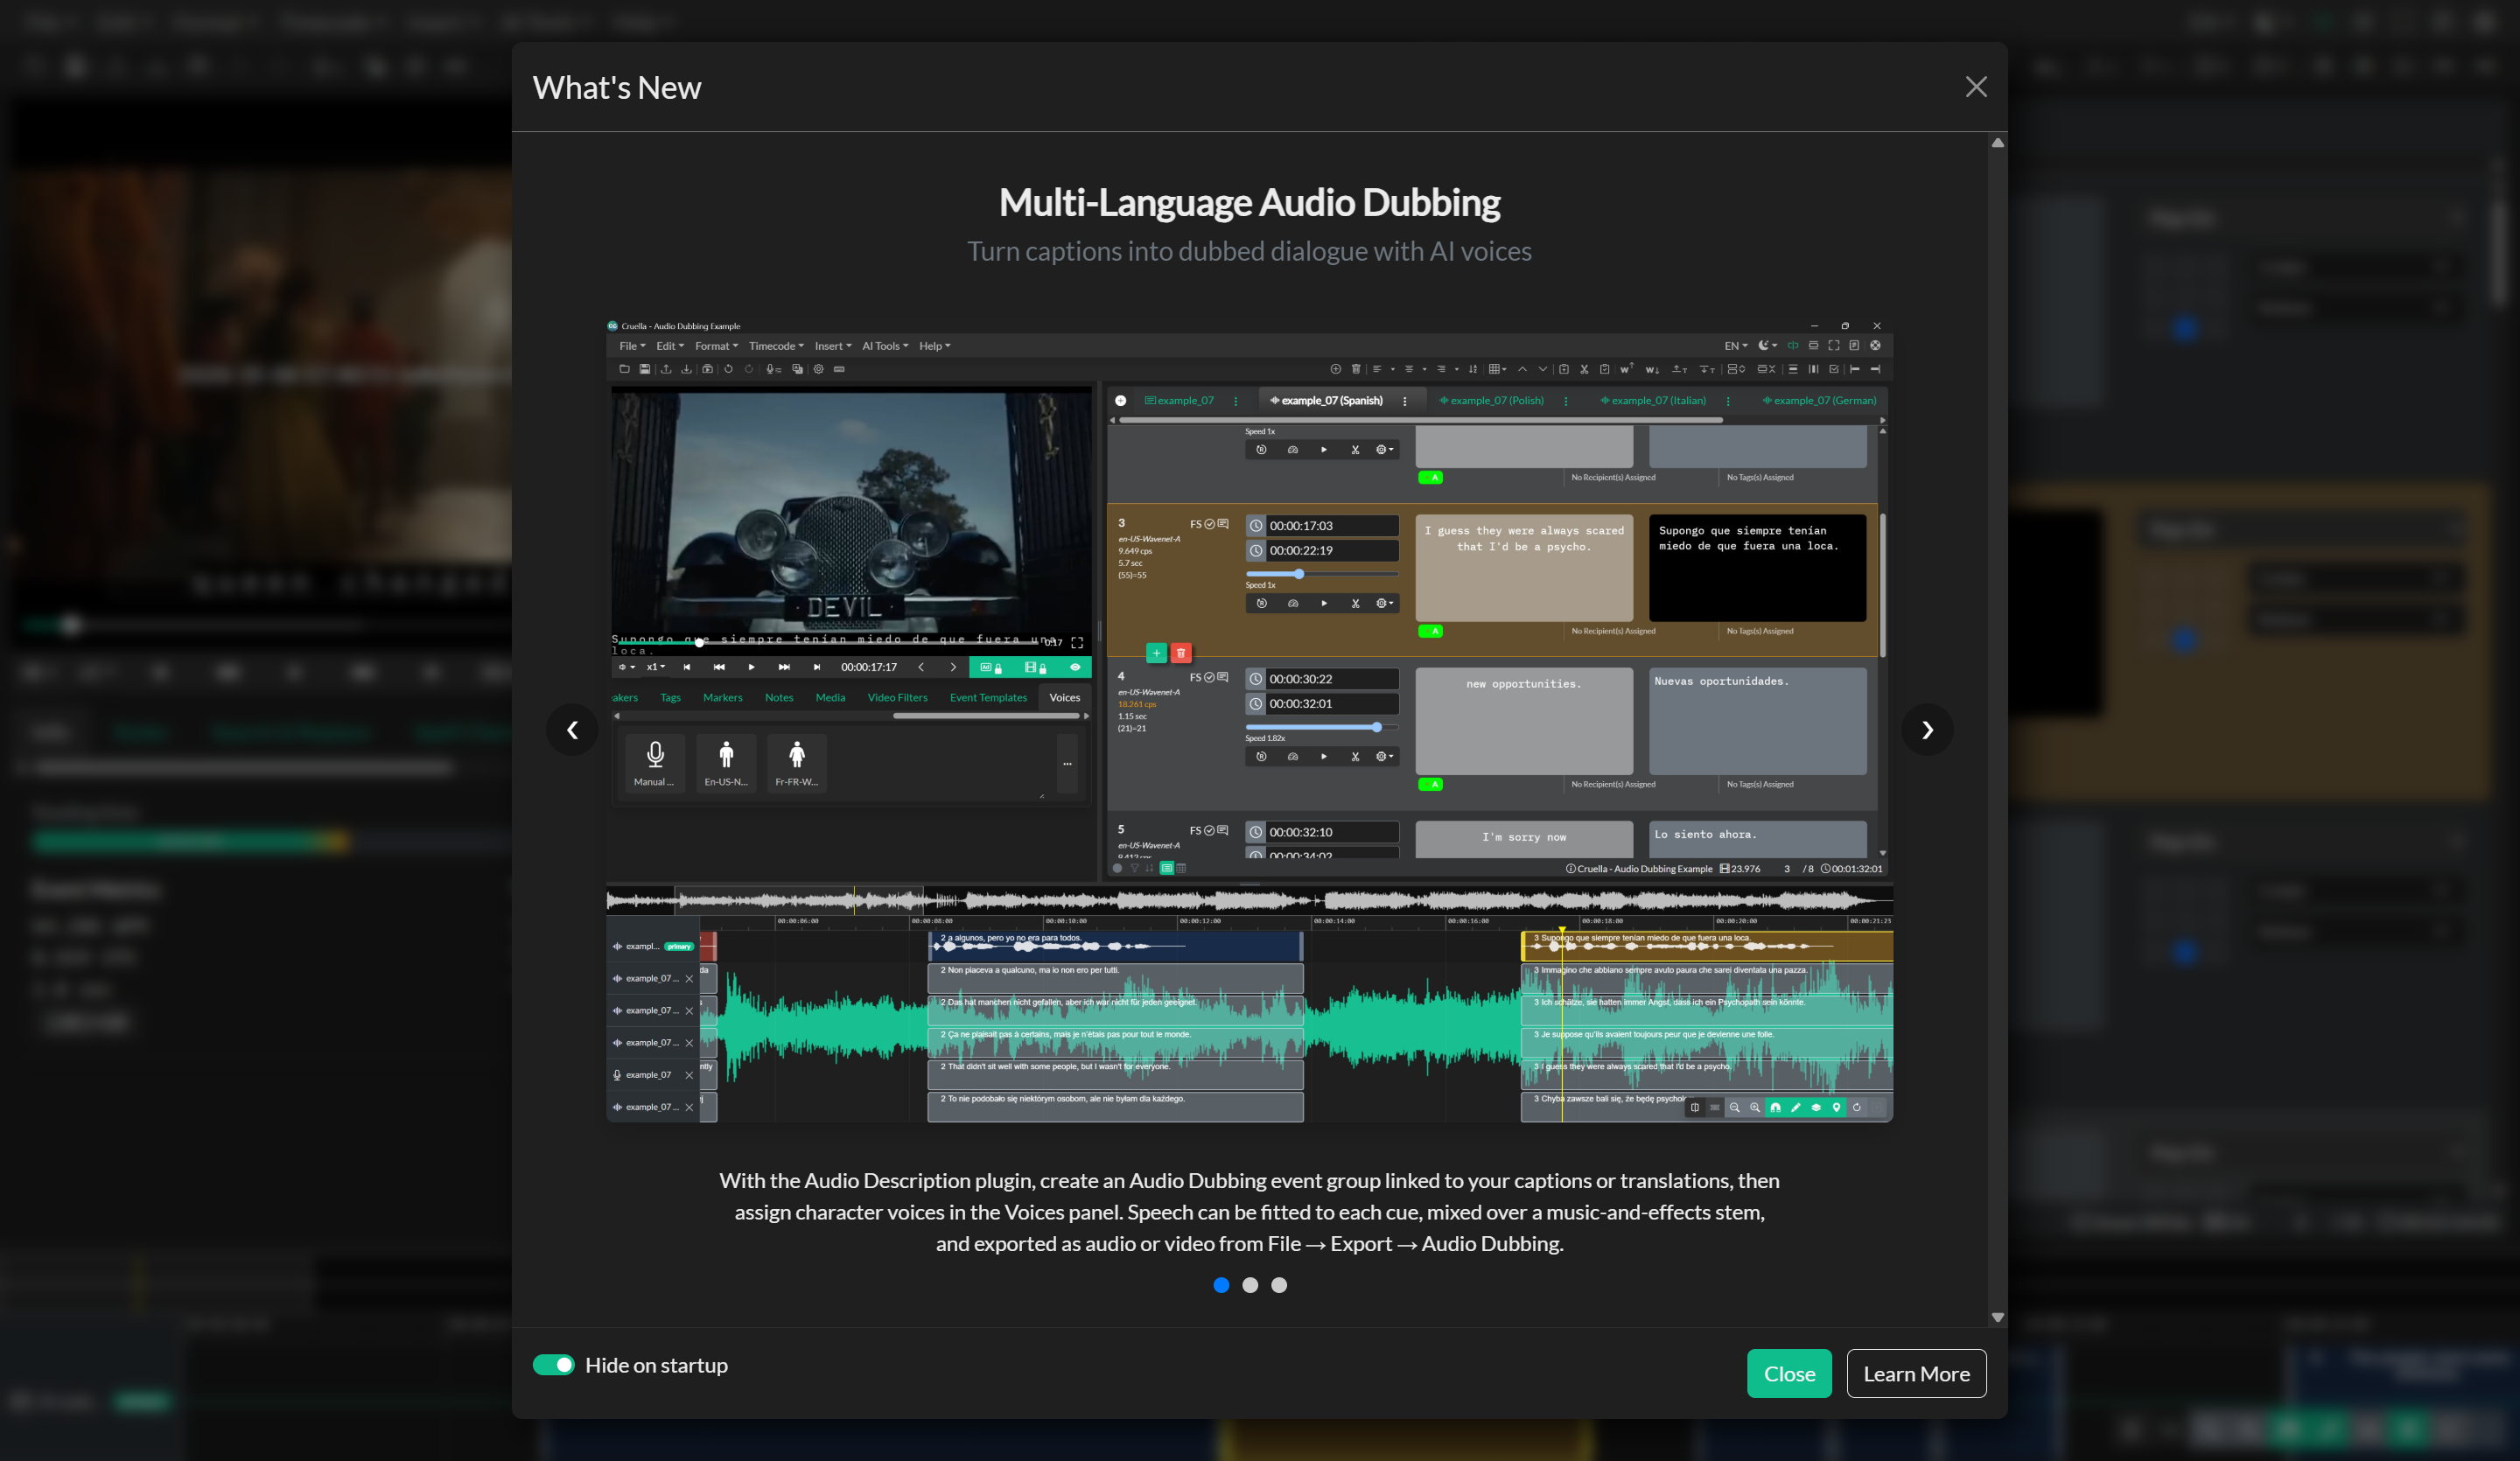2520x1461 pixels.
Task: Click the paragraph starting "With the Audio Description plugin"
Action: click(1249, 1212)
